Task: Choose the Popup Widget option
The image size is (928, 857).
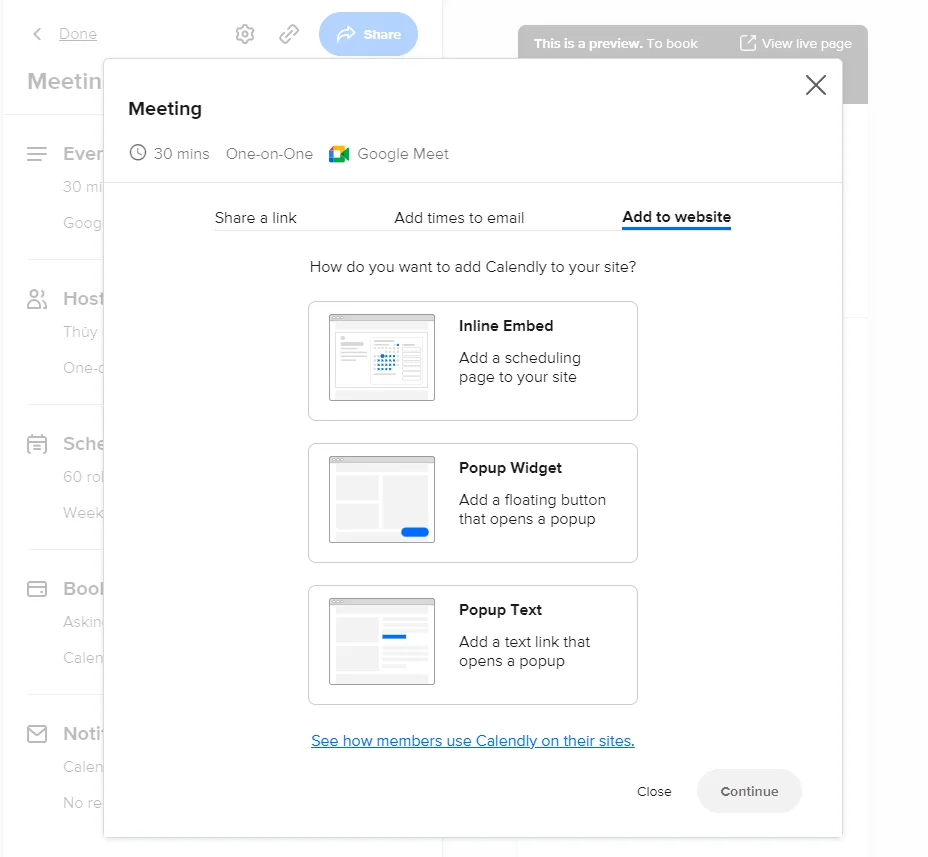Action: tap(473, 503)
